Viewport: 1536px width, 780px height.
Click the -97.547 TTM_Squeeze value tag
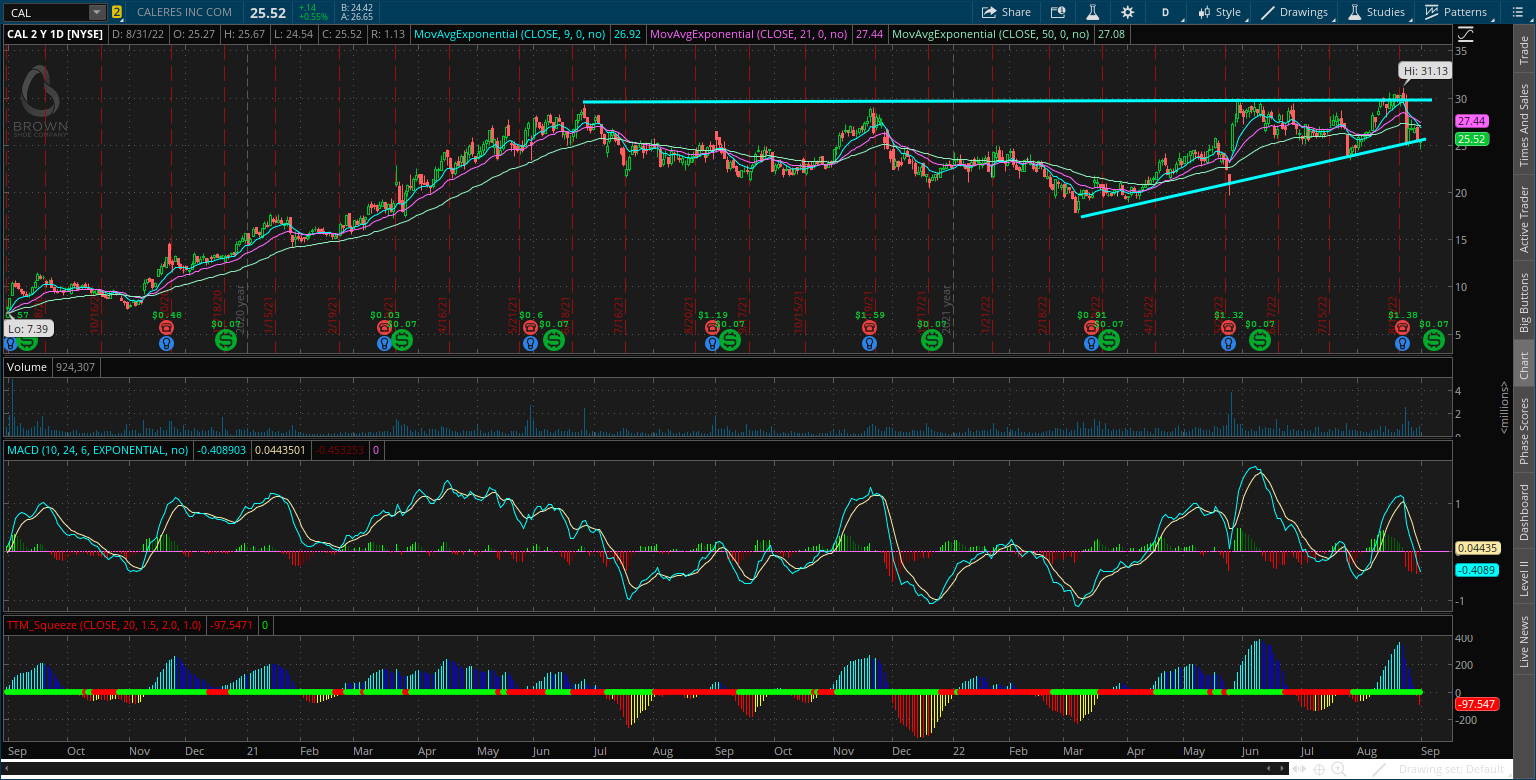point(1476,704)
